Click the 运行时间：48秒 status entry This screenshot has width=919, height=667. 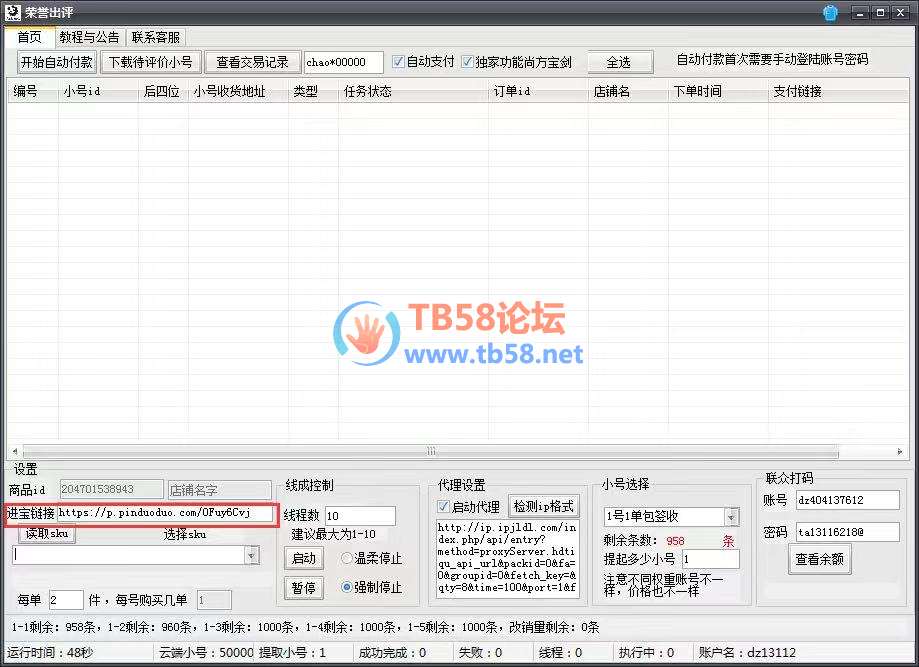[x=50, y=652]
